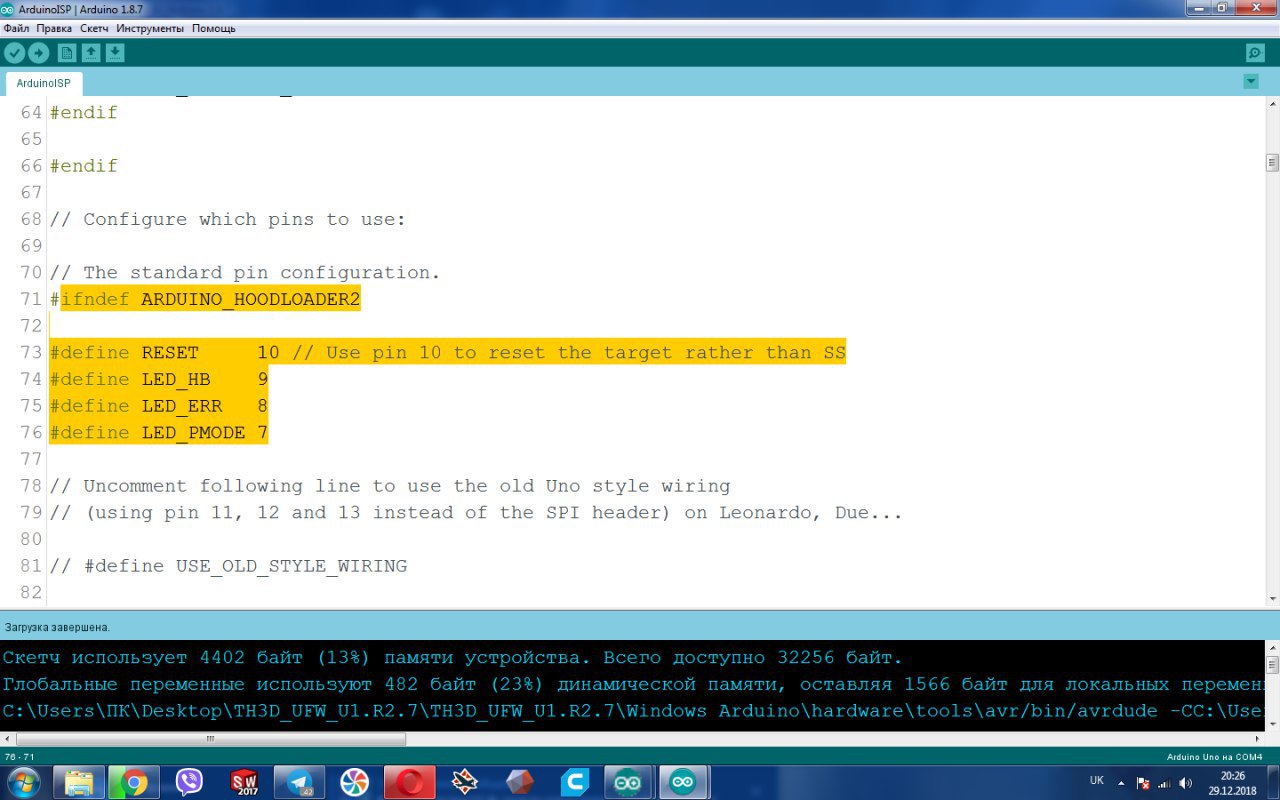
Task: Click the avrdude path console line
Action: click(x=634, y=711)
